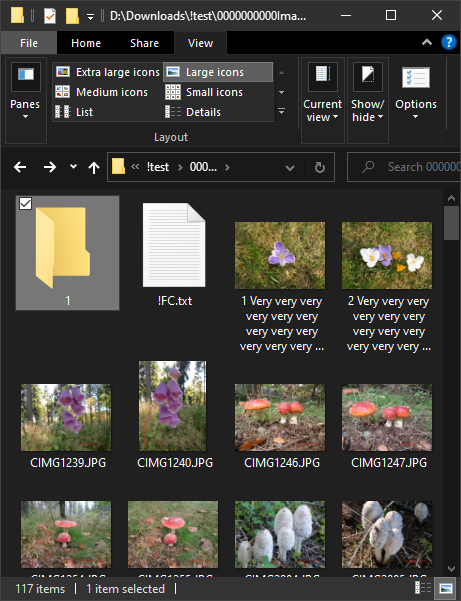Screen dimensions: 461x601
Task: Select white shaggy mushrooms thumbnail in bottom row
Action: tap(280, 535)
